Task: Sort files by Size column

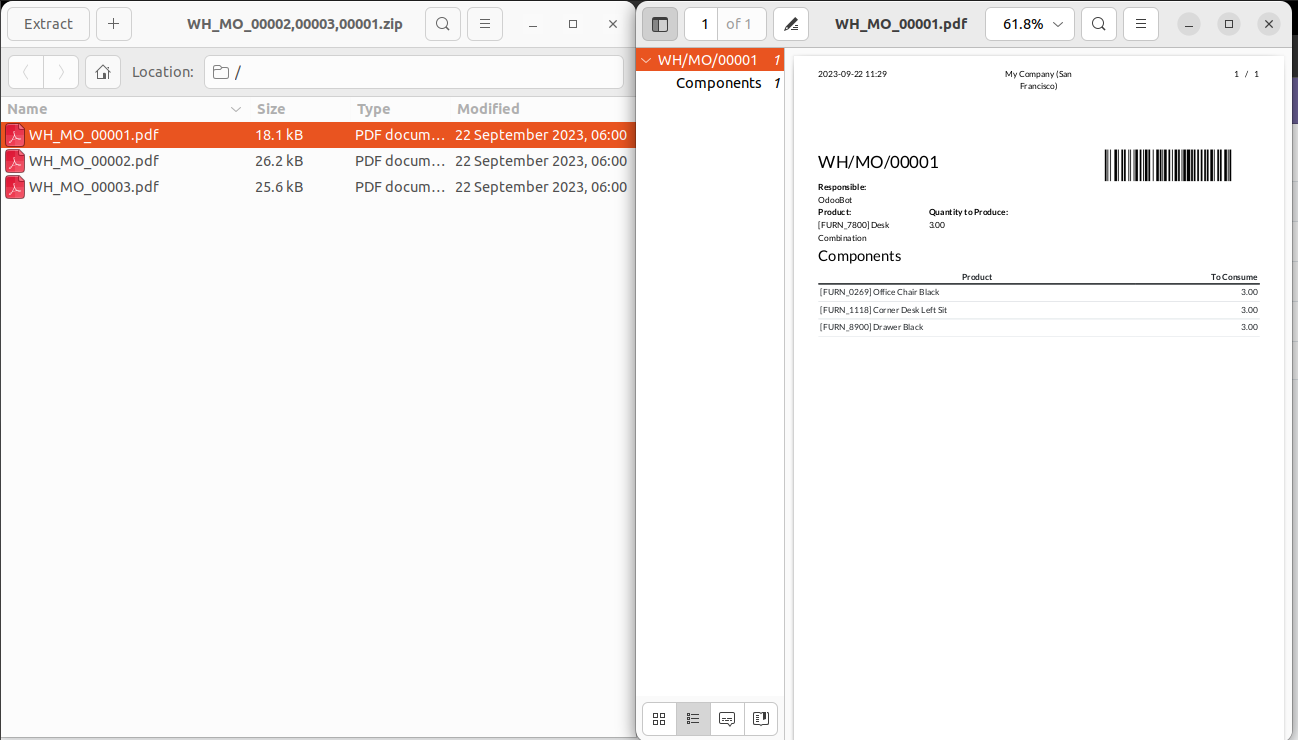Action: pyautogui.click(x=298, y=109)
